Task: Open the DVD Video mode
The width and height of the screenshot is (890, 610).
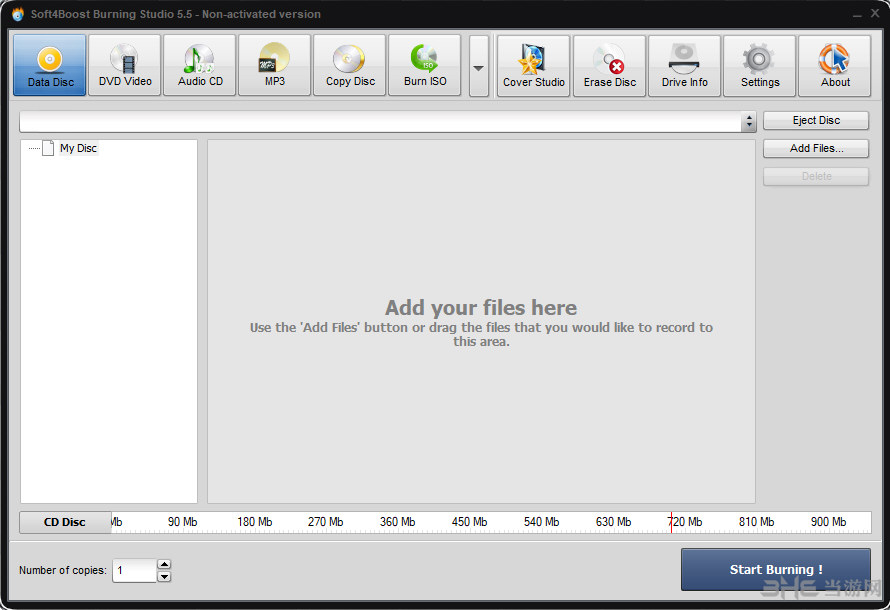Action: [x=125, y=65]
